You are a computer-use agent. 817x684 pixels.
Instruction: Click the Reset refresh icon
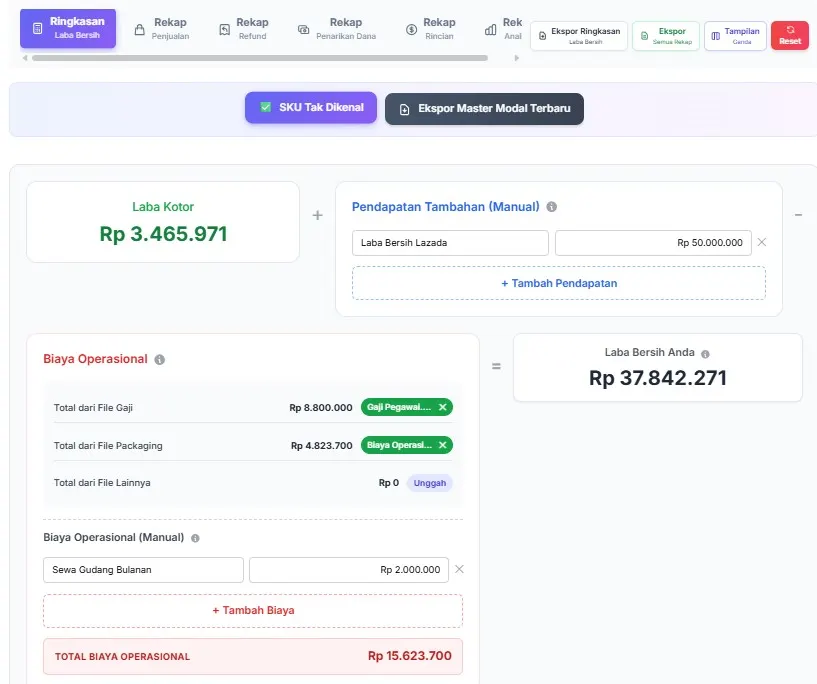[x=790, y=30]
